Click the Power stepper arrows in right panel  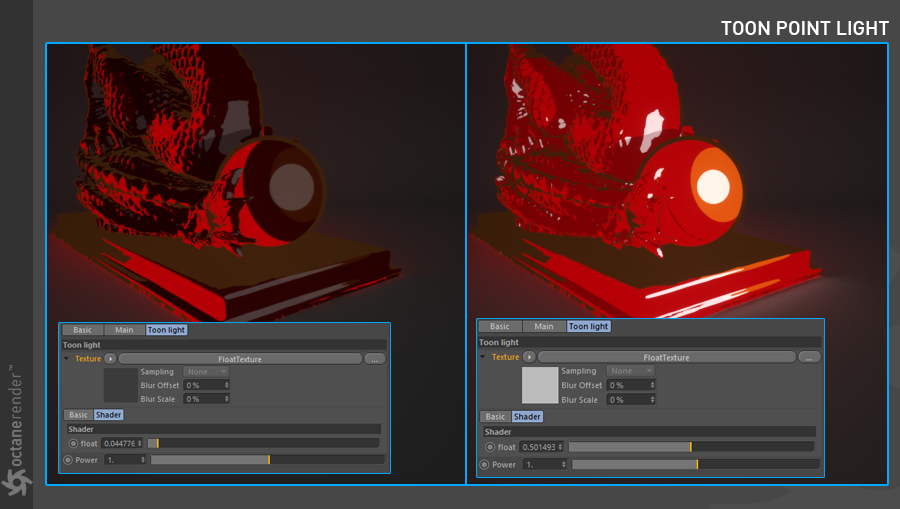pos(563,464)
